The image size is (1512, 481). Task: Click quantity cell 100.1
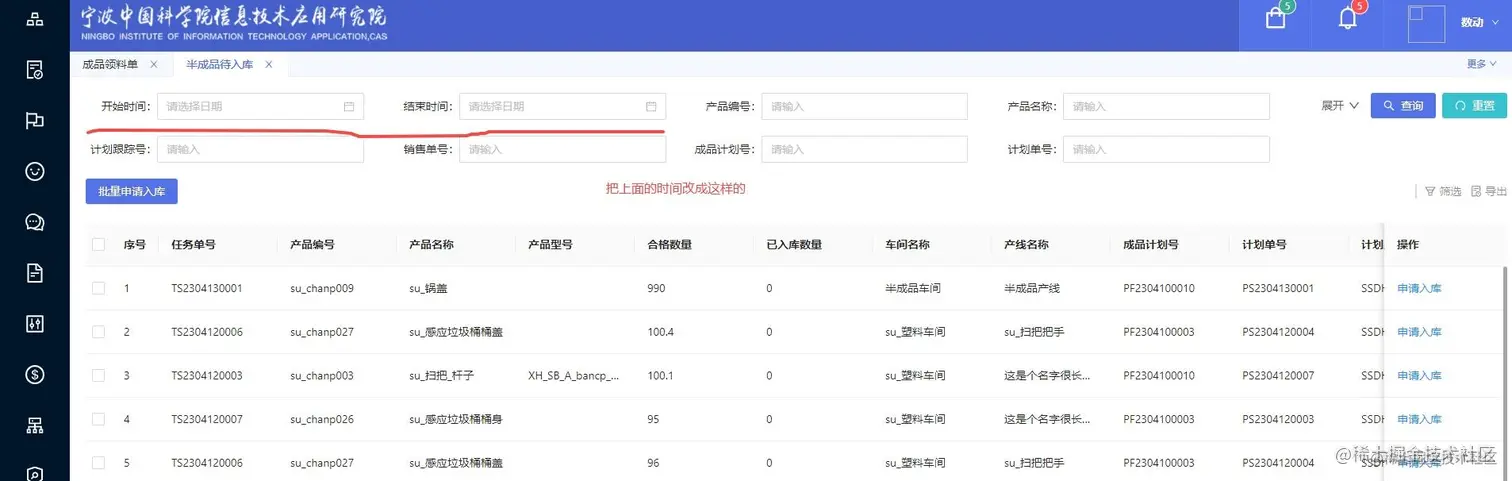pyautogui.click(x=660, y=375)
